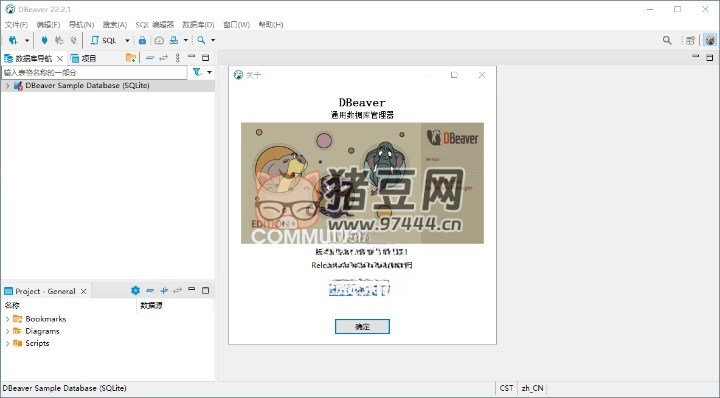Click the grey disconnect plug icon
Viewport: 720px width, 398px height.
click(x=73, y=40)
